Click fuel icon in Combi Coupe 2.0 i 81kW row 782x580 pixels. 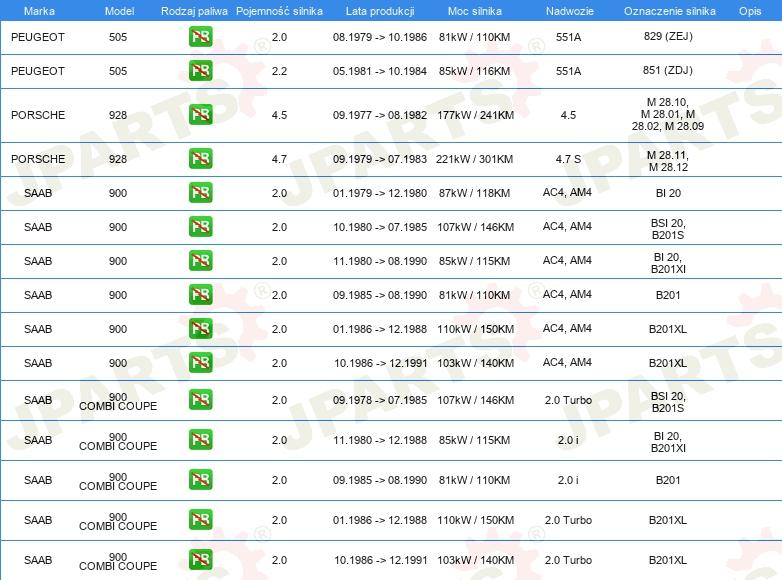coord(200,479)
